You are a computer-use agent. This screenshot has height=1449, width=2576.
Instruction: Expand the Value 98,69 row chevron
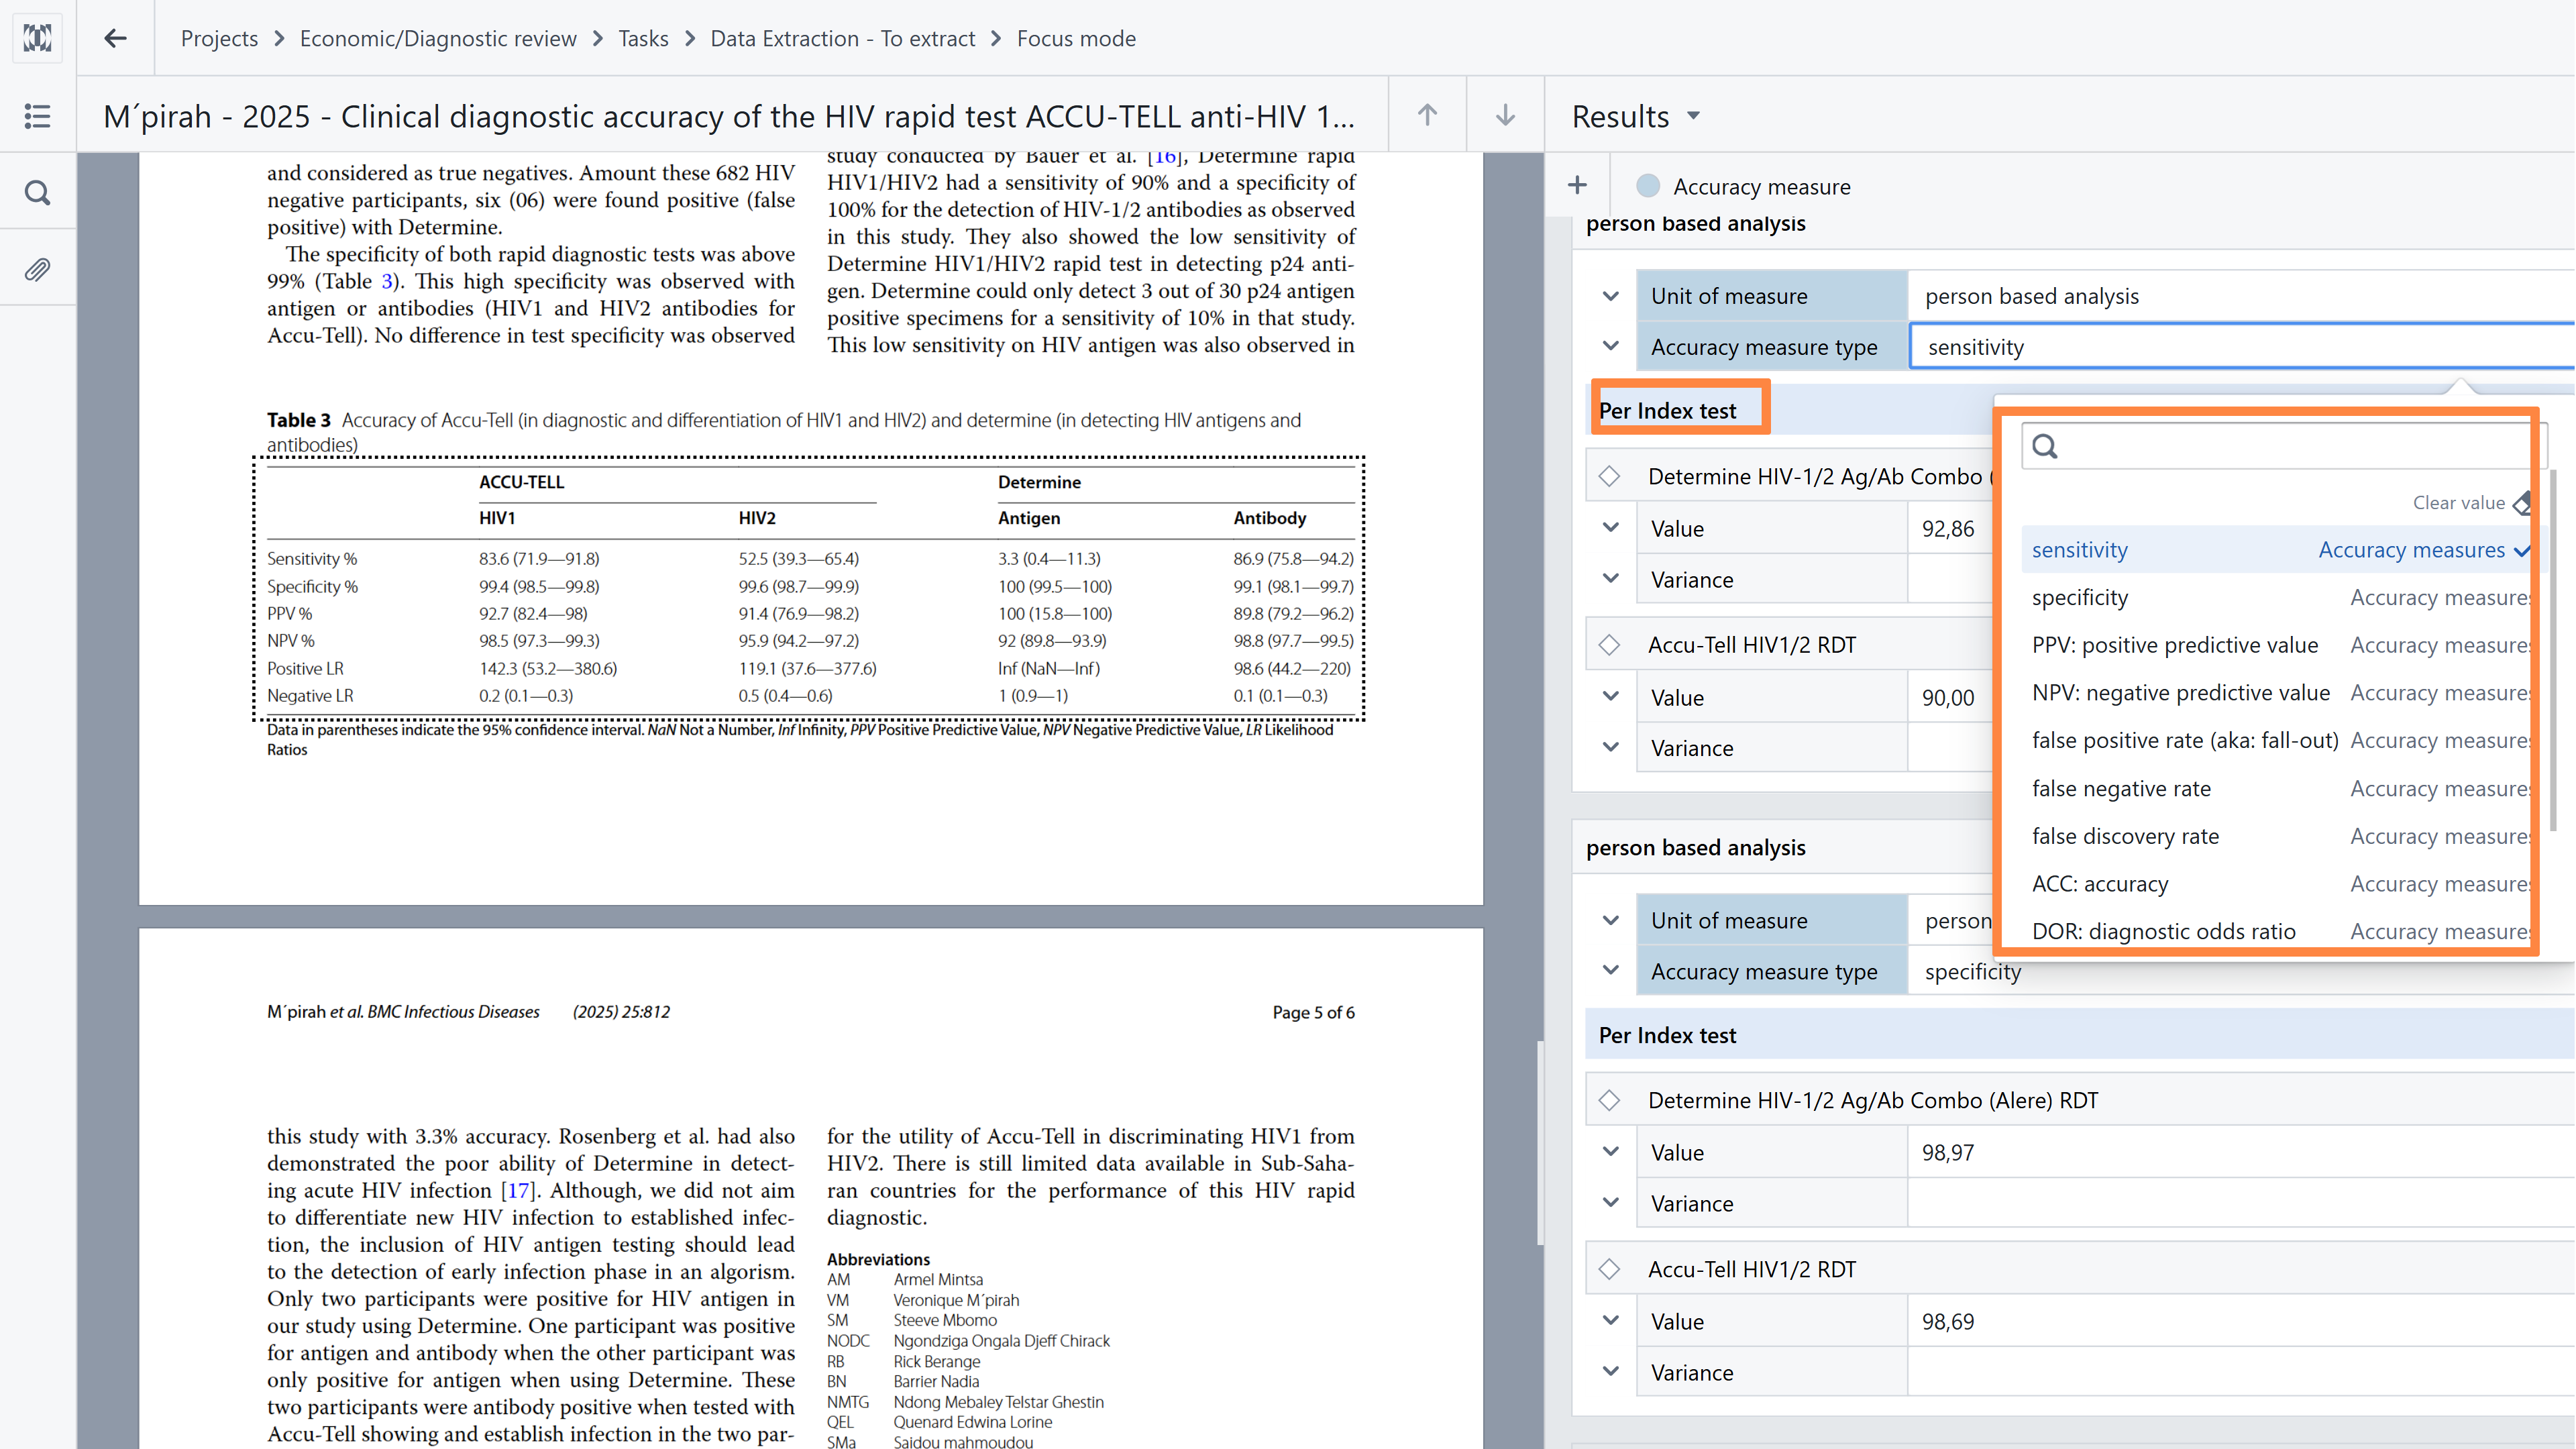1610,1320
